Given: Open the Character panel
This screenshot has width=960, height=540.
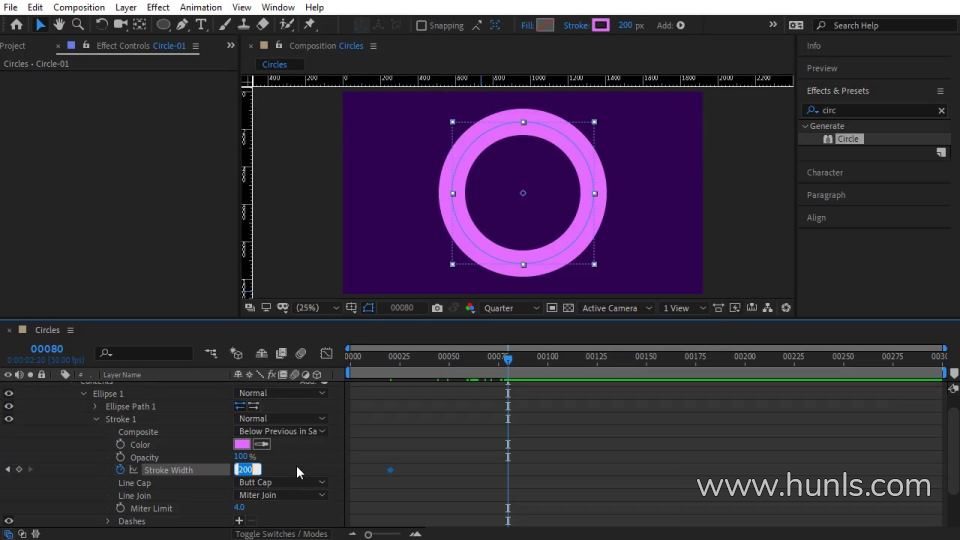Looking at the screenshot, I should click(825, 173).
